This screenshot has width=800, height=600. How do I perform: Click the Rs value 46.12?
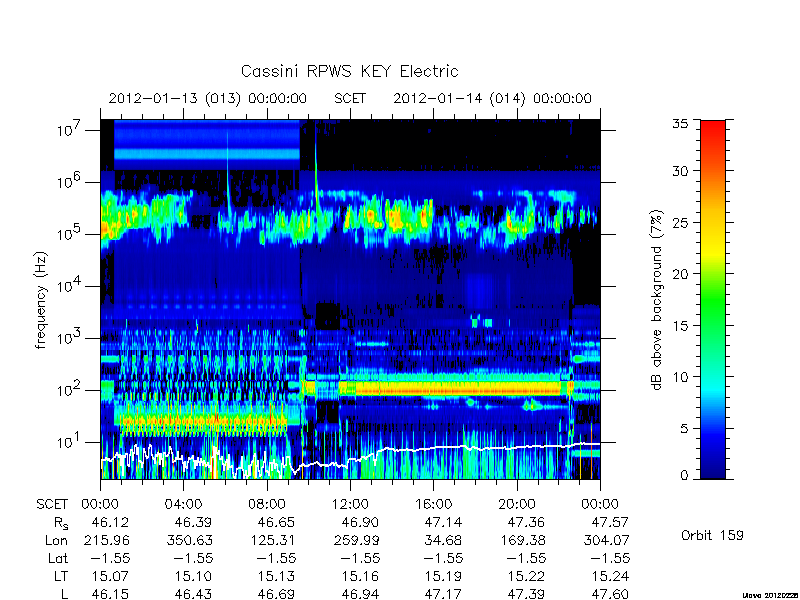pyautogui.click(x=110, y=522)
